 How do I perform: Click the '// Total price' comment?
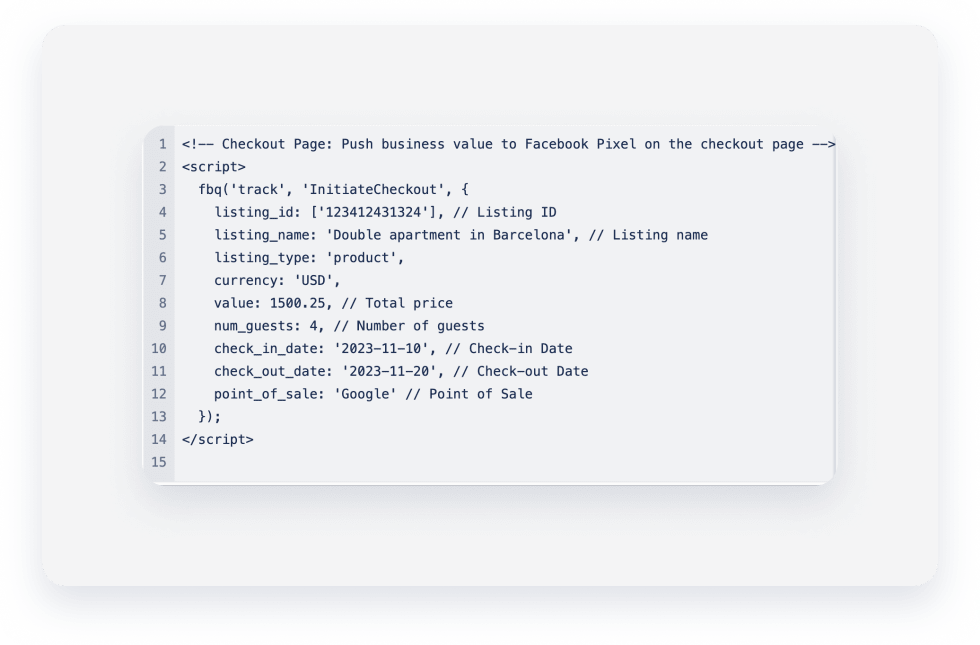tap(397, 303)
